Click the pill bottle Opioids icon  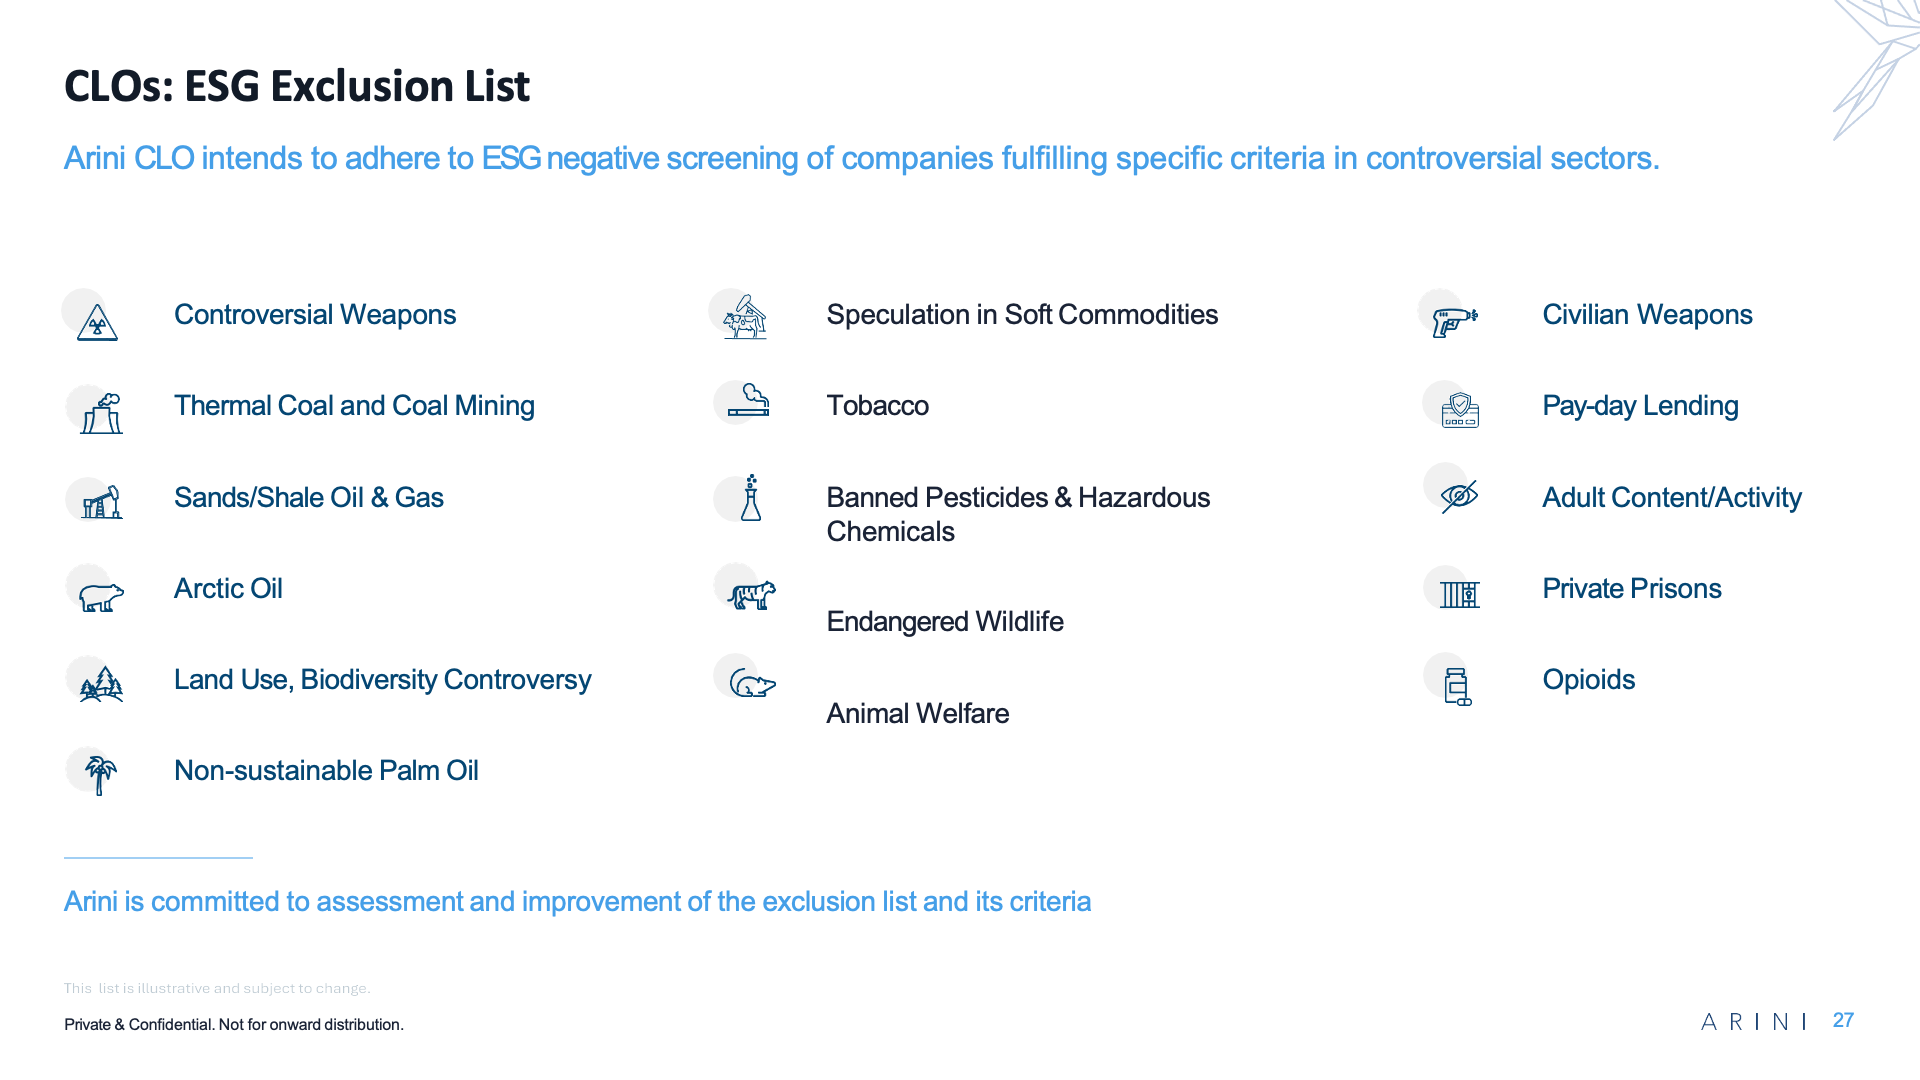(x=1458, y=687)
